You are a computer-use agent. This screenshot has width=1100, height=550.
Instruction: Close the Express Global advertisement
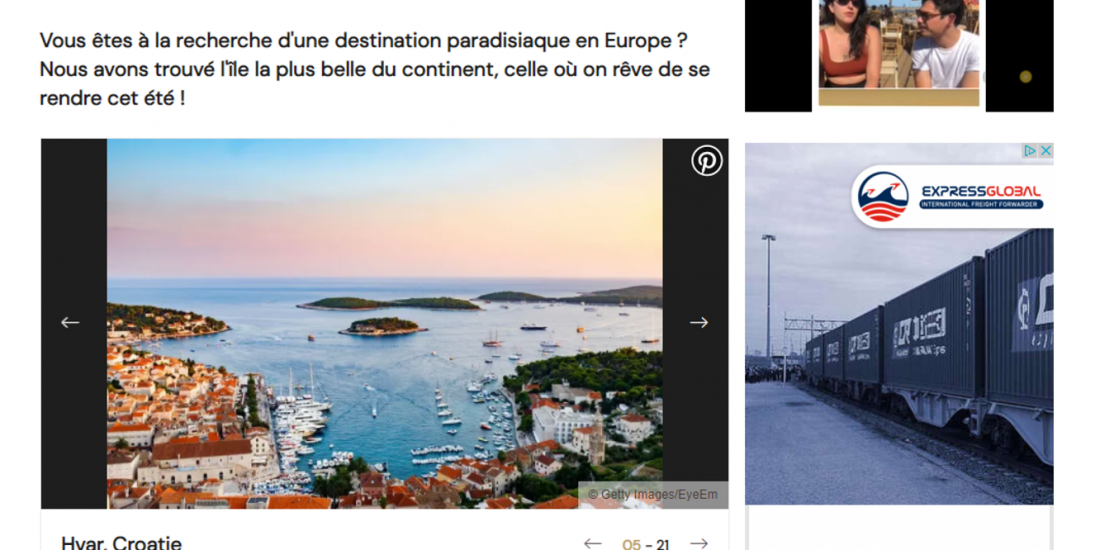click(x=1045, y=151)
